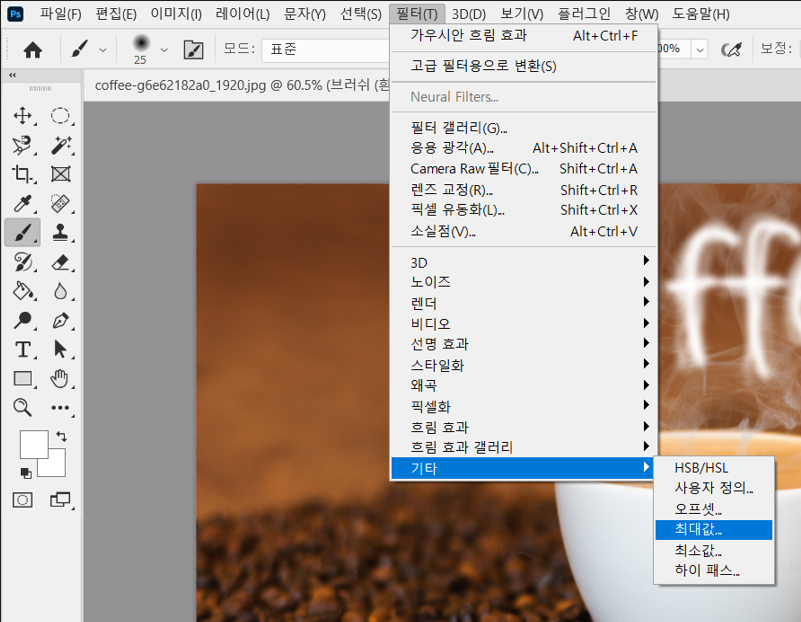Select the Clone Stamp tool
Image resolution: width=801 pixels, height=622 pixels.
click(60, 233)
